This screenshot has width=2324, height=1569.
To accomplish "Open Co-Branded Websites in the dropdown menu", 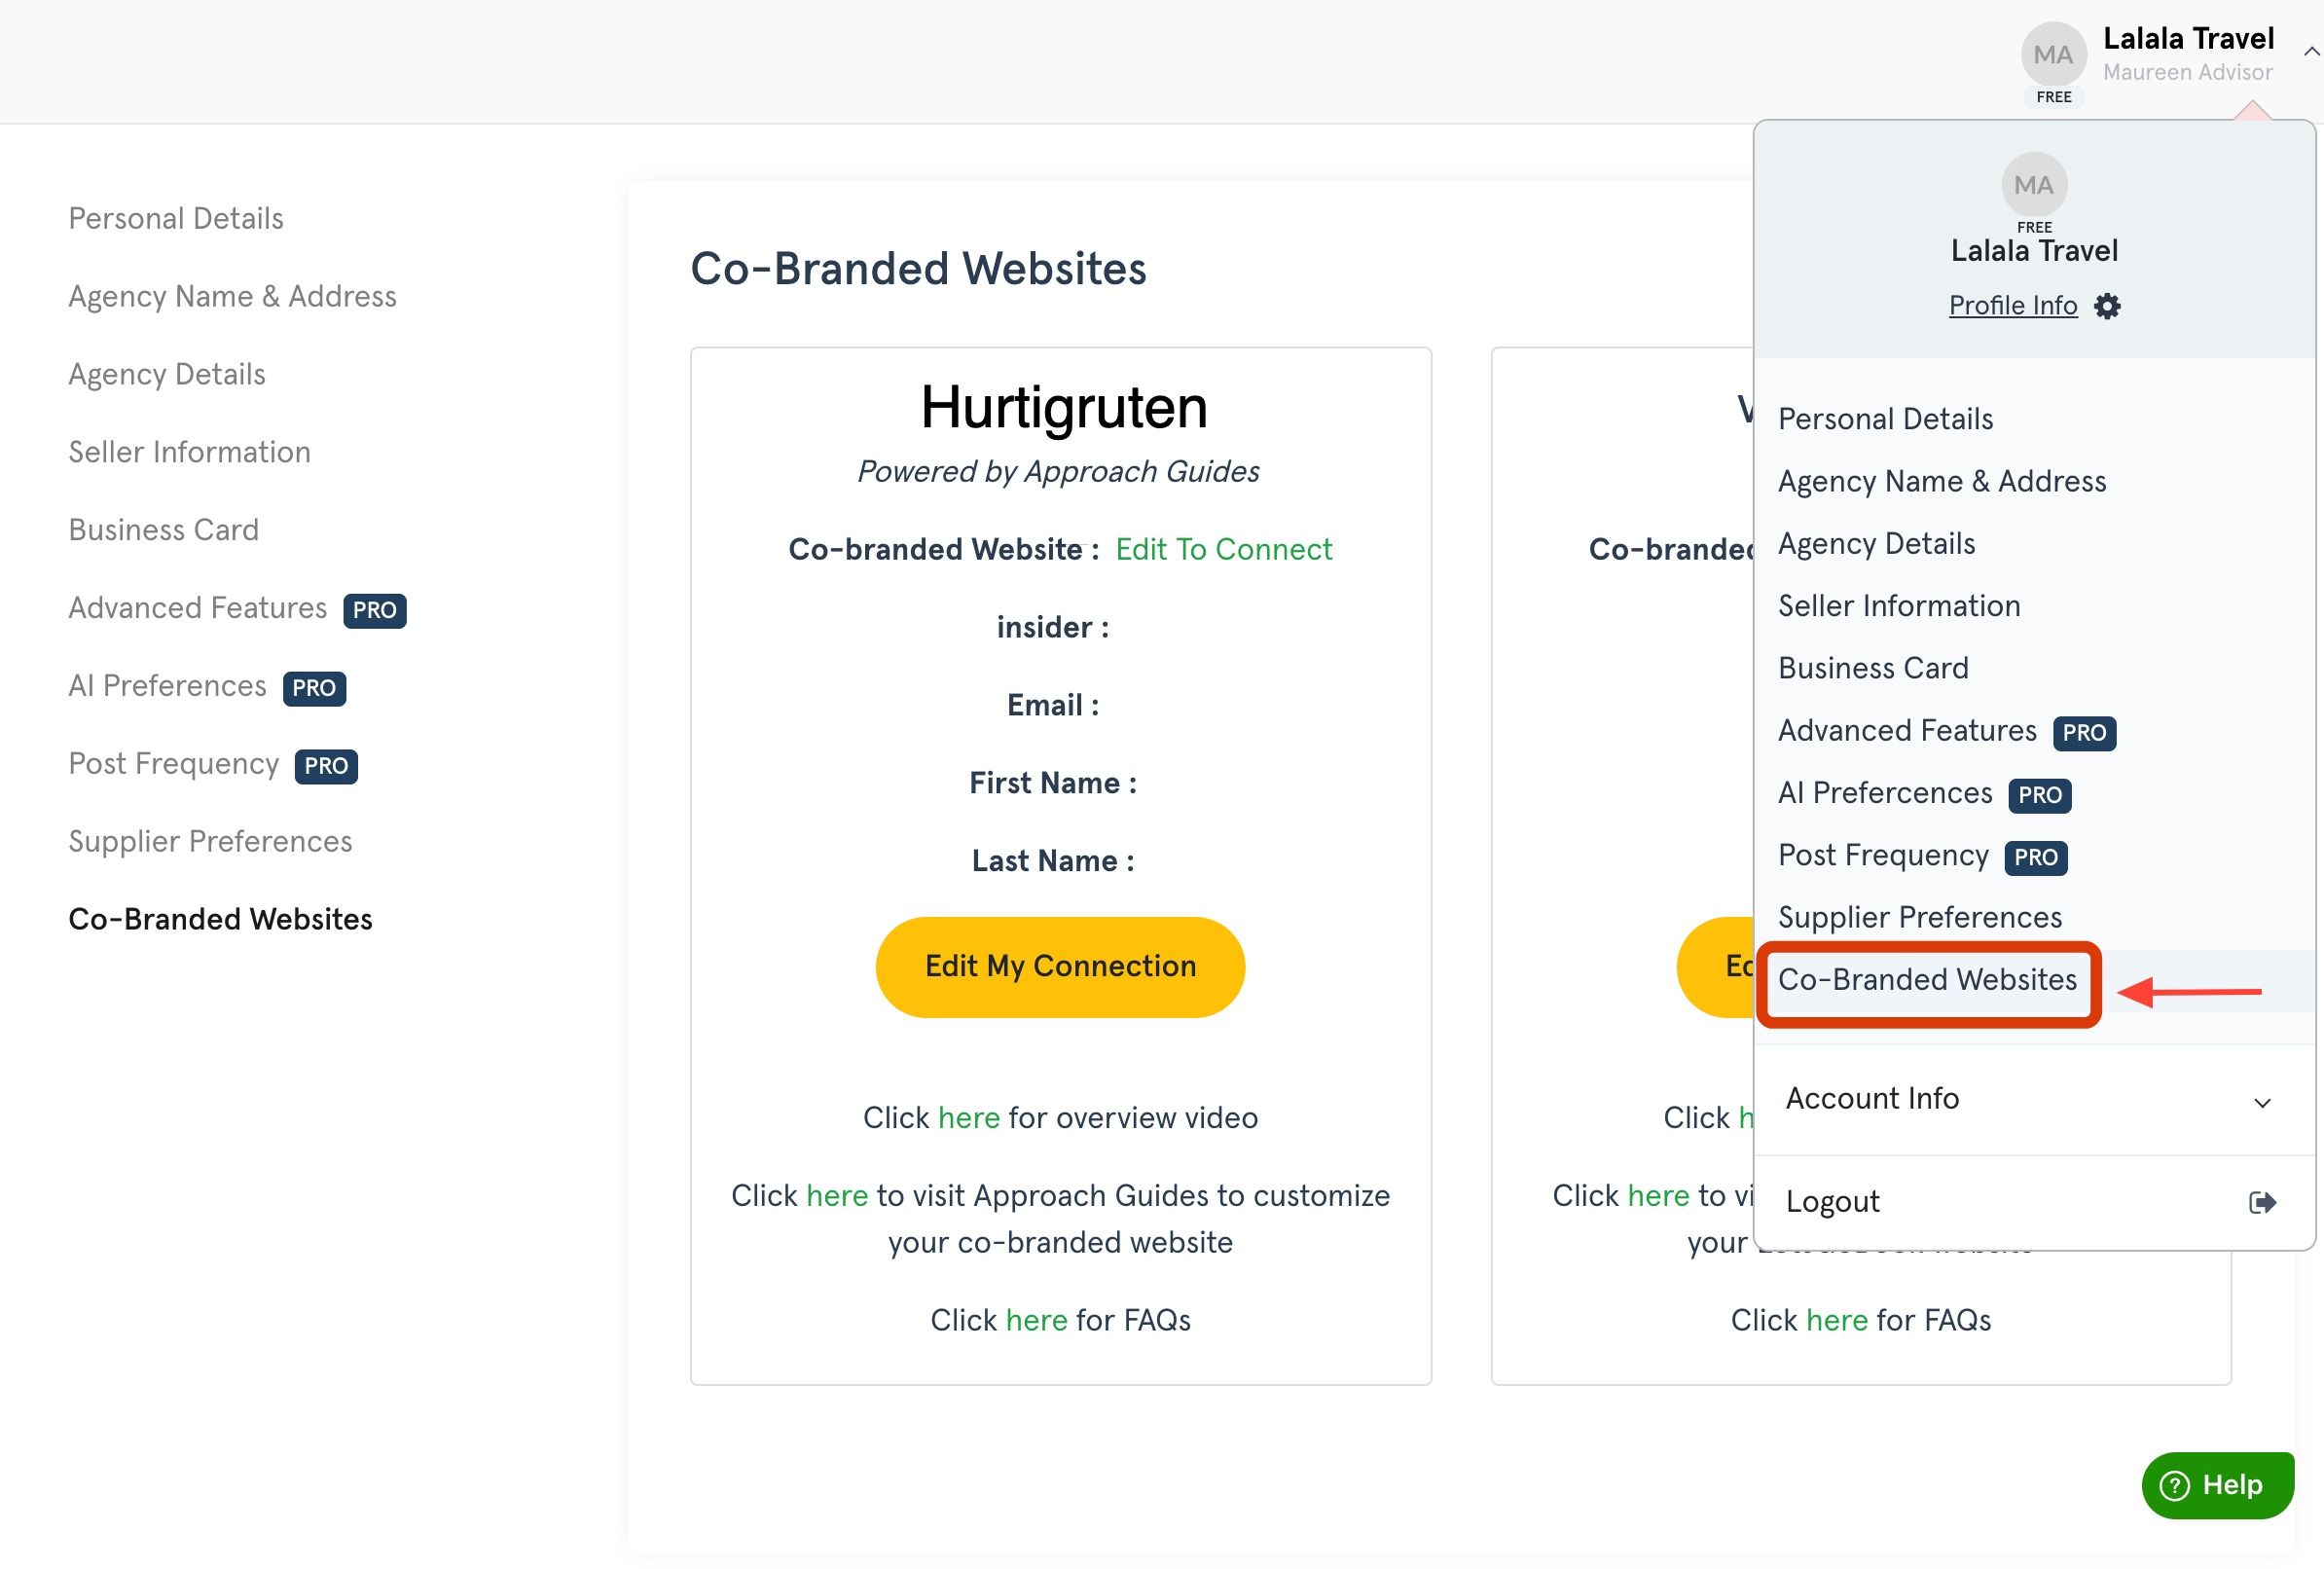I will pyautogui.click(x=1926, y=979).
